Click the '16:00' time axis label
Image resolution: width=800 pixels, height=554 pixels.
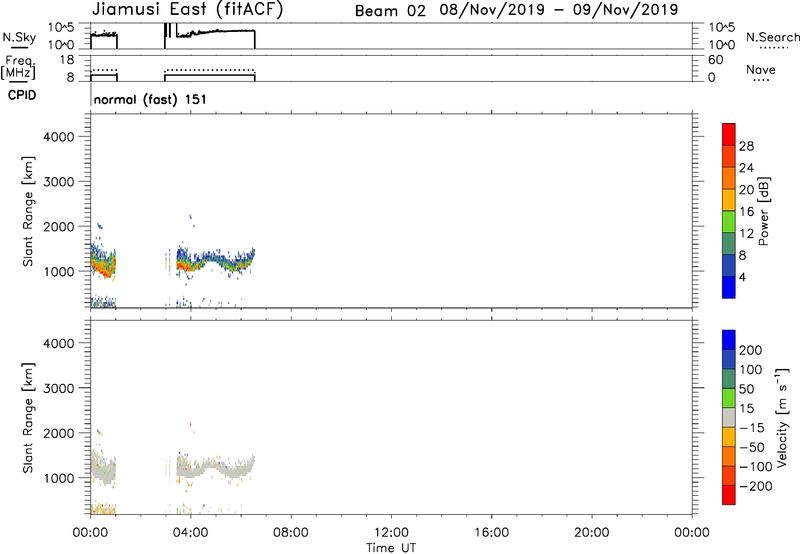click(x=491, y=533)
